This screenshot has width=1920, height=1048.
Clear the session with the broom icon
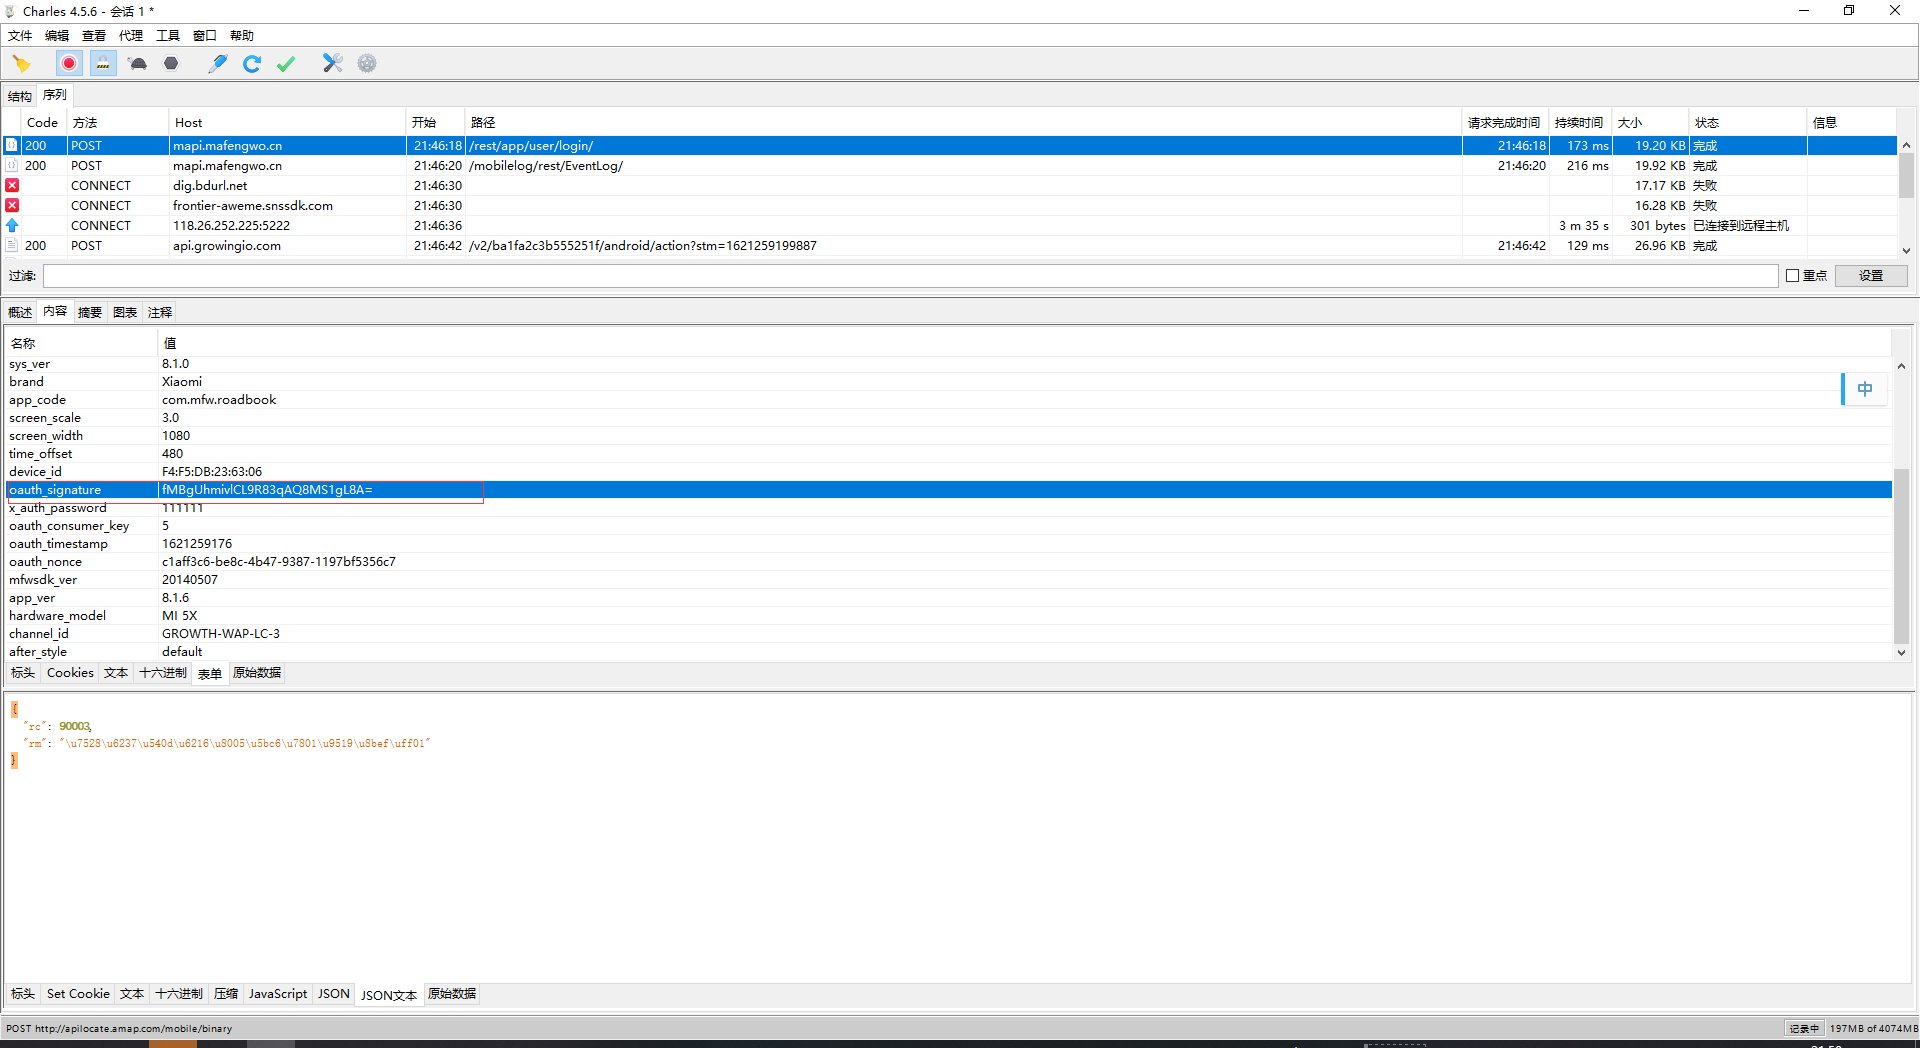pyautogui.click(x=21, y=64)
